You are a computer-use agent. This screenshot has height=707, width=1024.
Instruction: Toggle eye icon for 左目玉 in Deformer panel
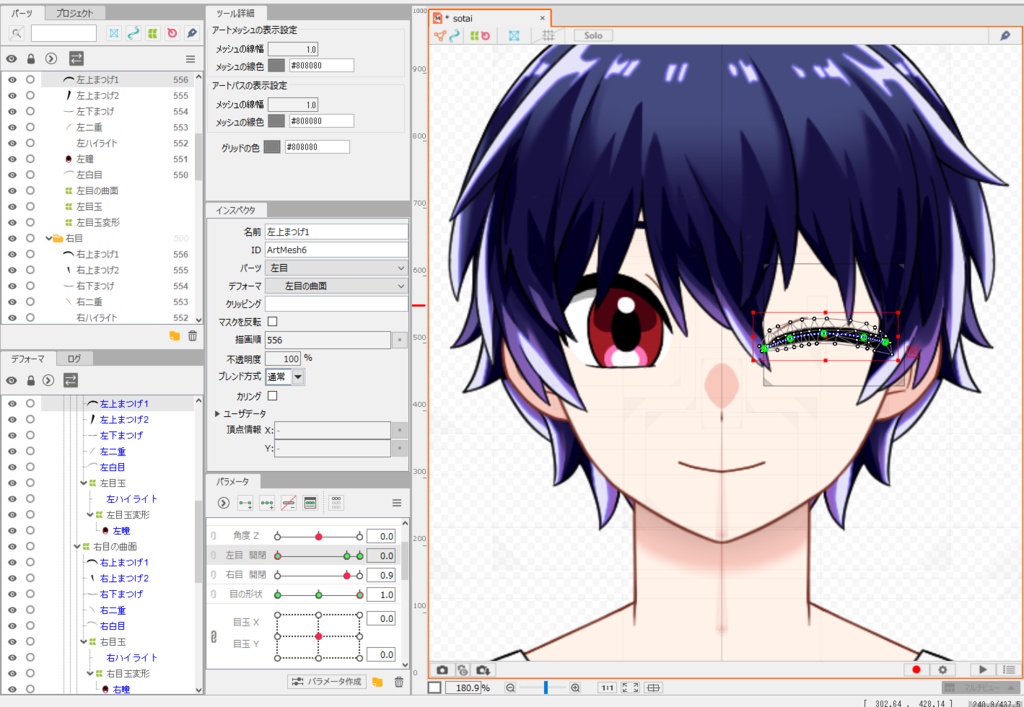[12, 483]
